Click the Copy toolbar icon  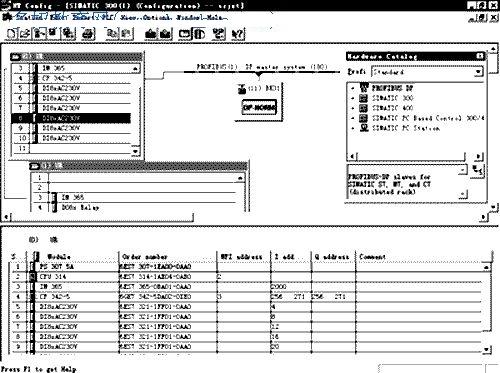coord(112,34)
